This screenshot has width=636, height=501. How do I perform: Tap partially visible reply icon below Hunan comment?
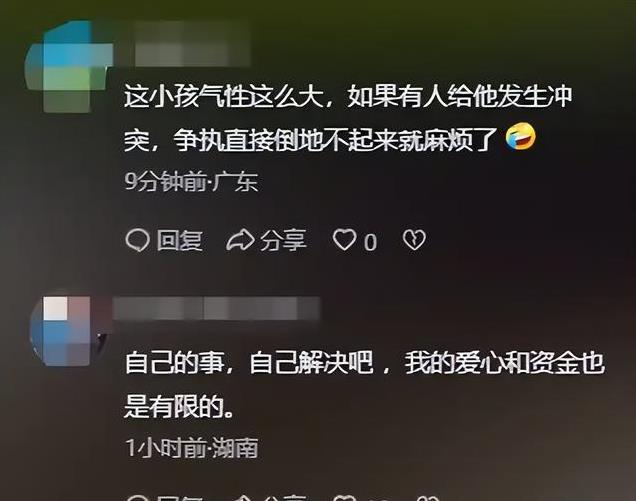(x=137, y=498)
